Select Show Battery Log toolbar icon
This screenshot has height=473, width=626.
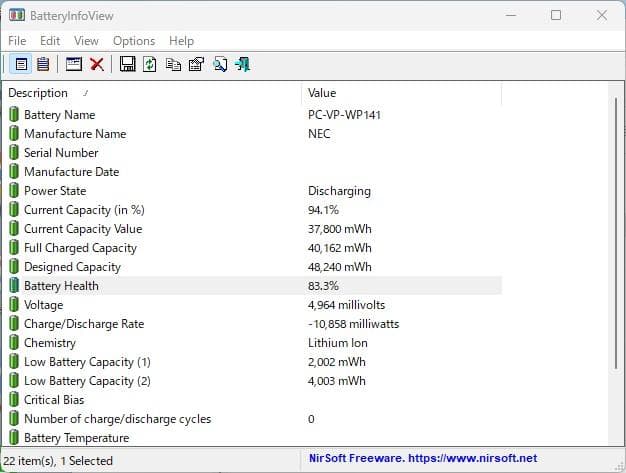[x=43, y=64]
